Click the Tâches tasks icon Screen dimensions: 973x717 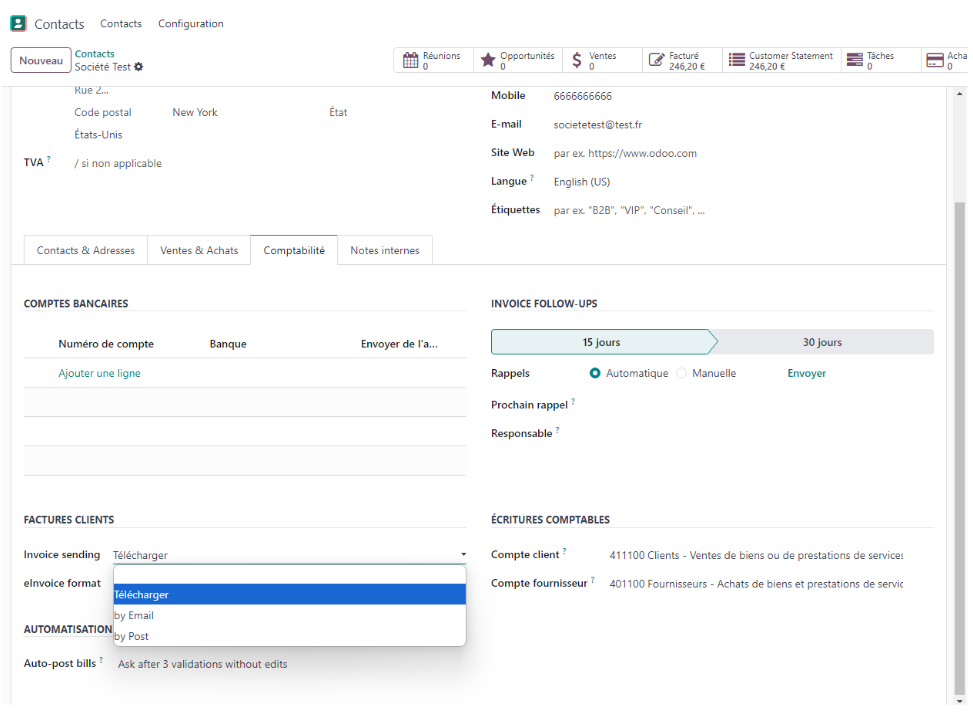point(854,60)
